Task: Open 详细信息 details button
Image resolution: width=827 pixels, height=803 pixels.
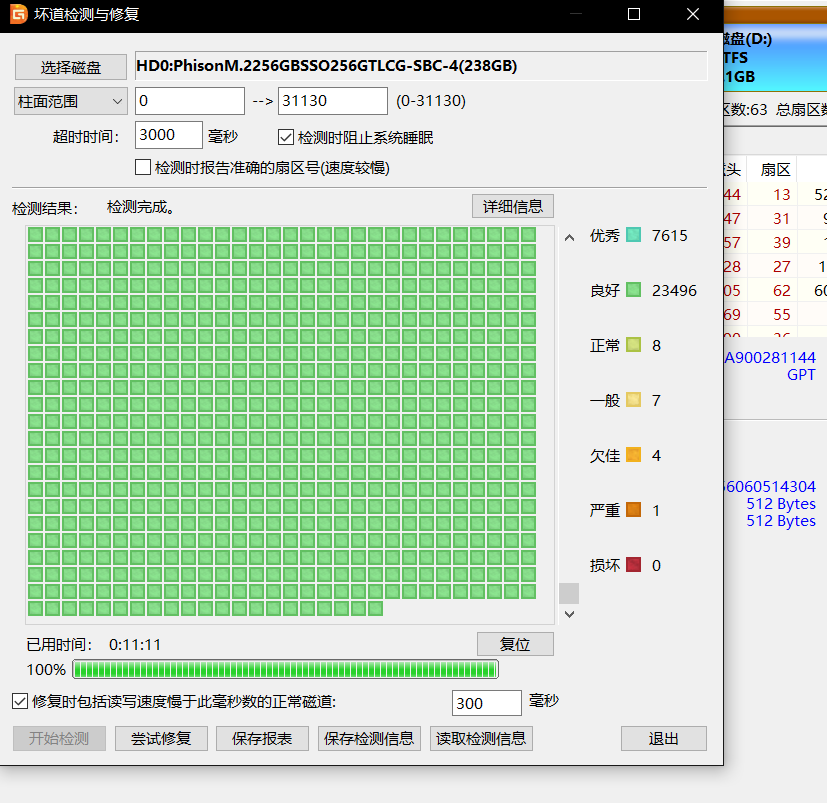Action: [x=512, y=206]
